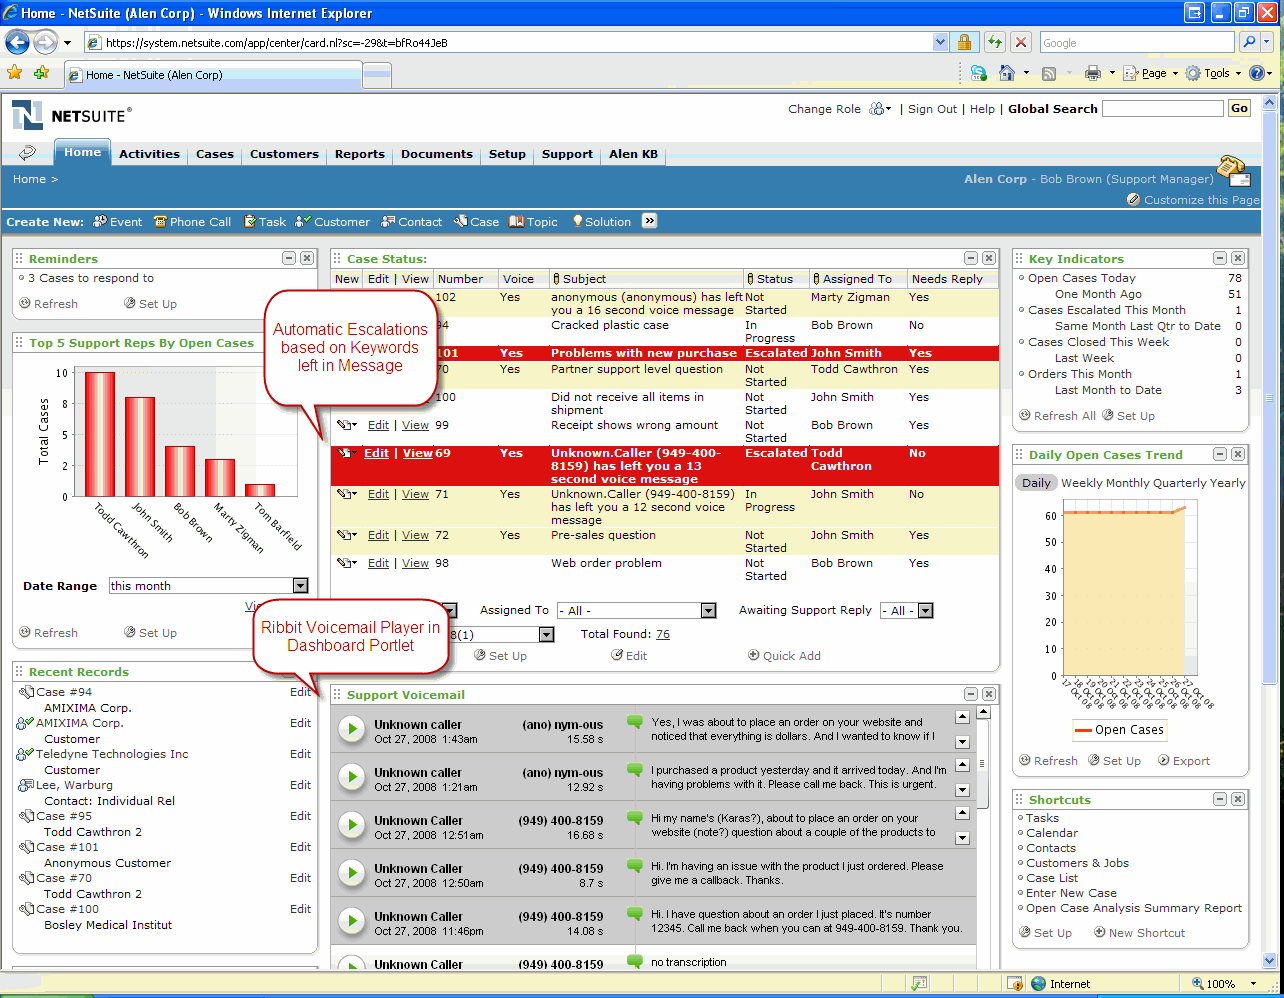Close the Daily Open Cases Trend portlet
The height and width of the screenshot is (998, 1284).
(1238, 454)
